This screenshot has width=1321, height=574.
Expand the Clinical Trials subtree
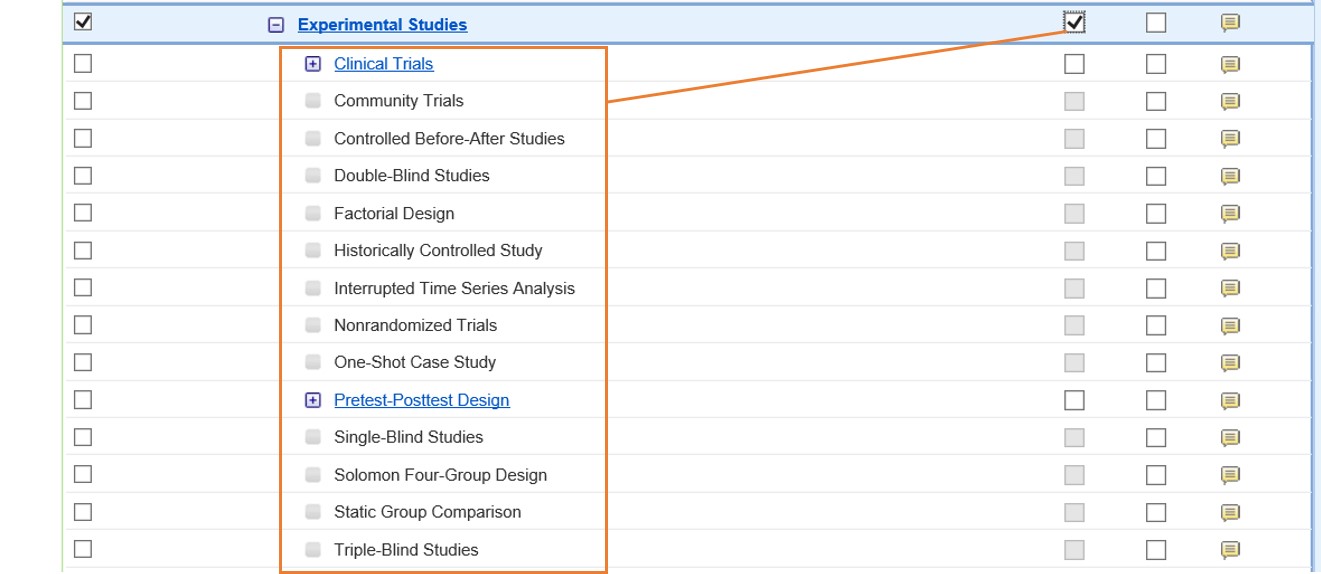pyautogui.click(x=313, y=64)
